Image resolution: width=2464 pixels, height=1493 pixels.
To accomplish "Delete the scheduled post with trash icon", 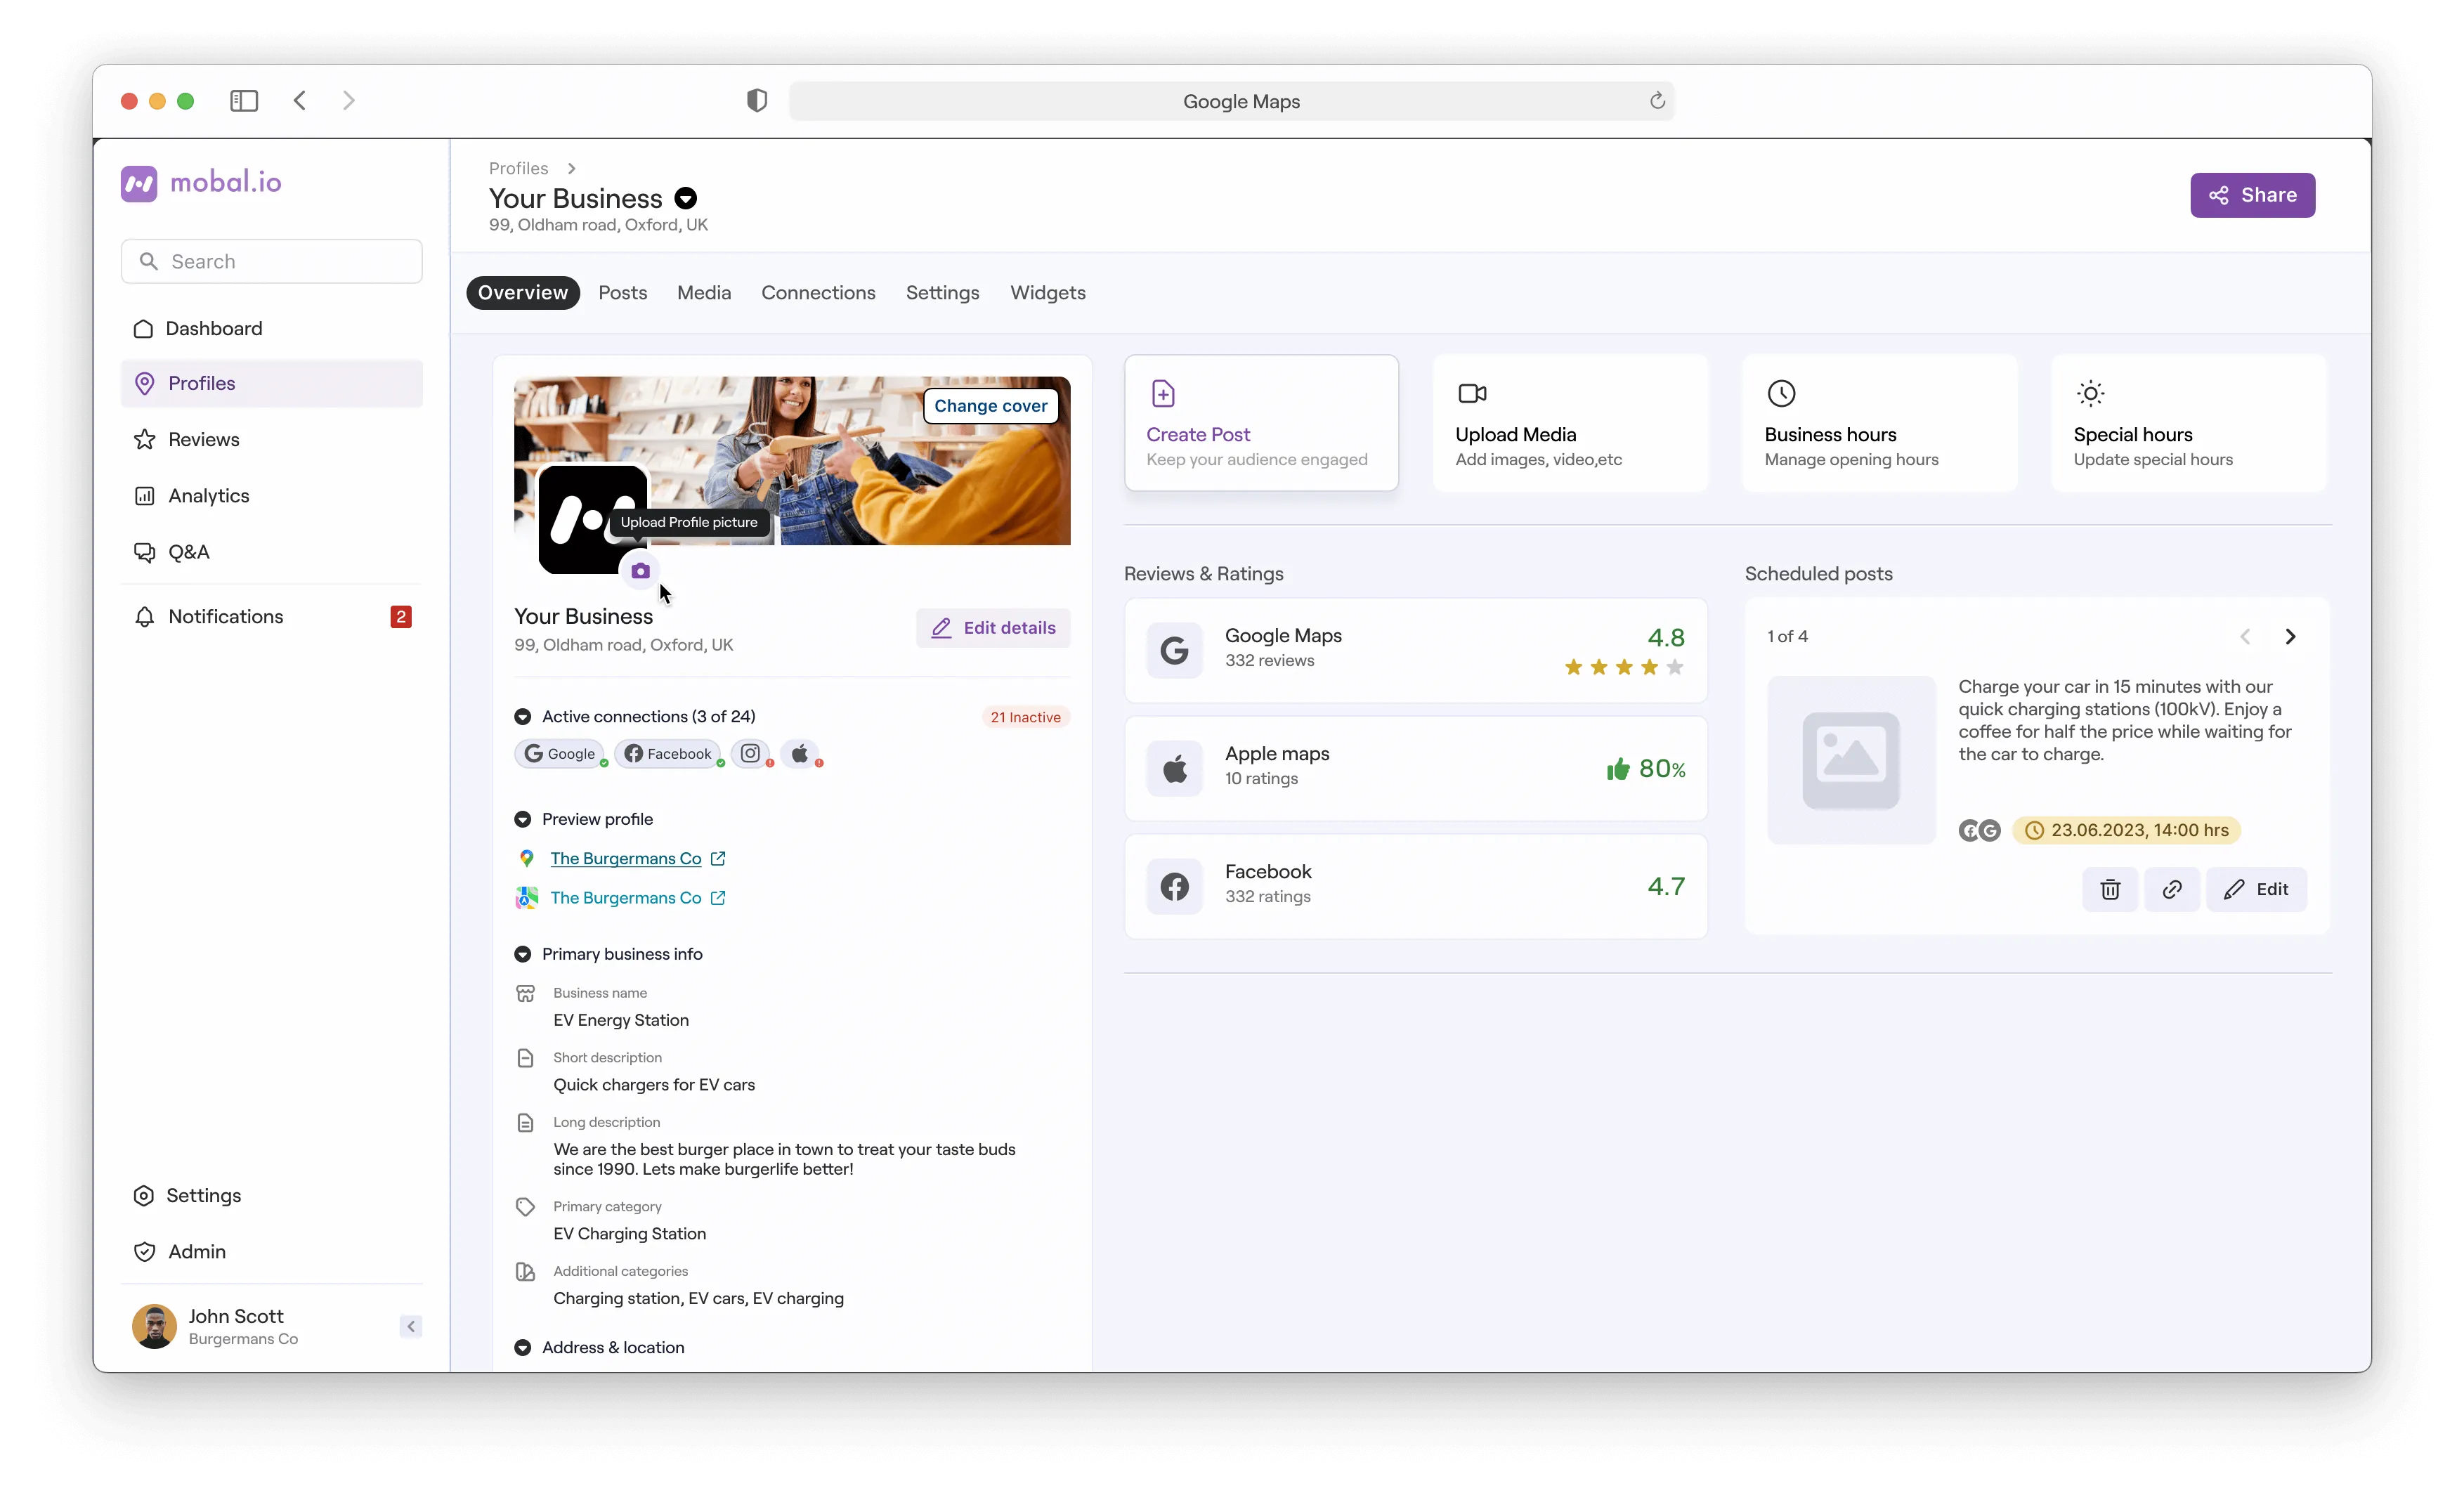I will click(x=2110, y=889).
